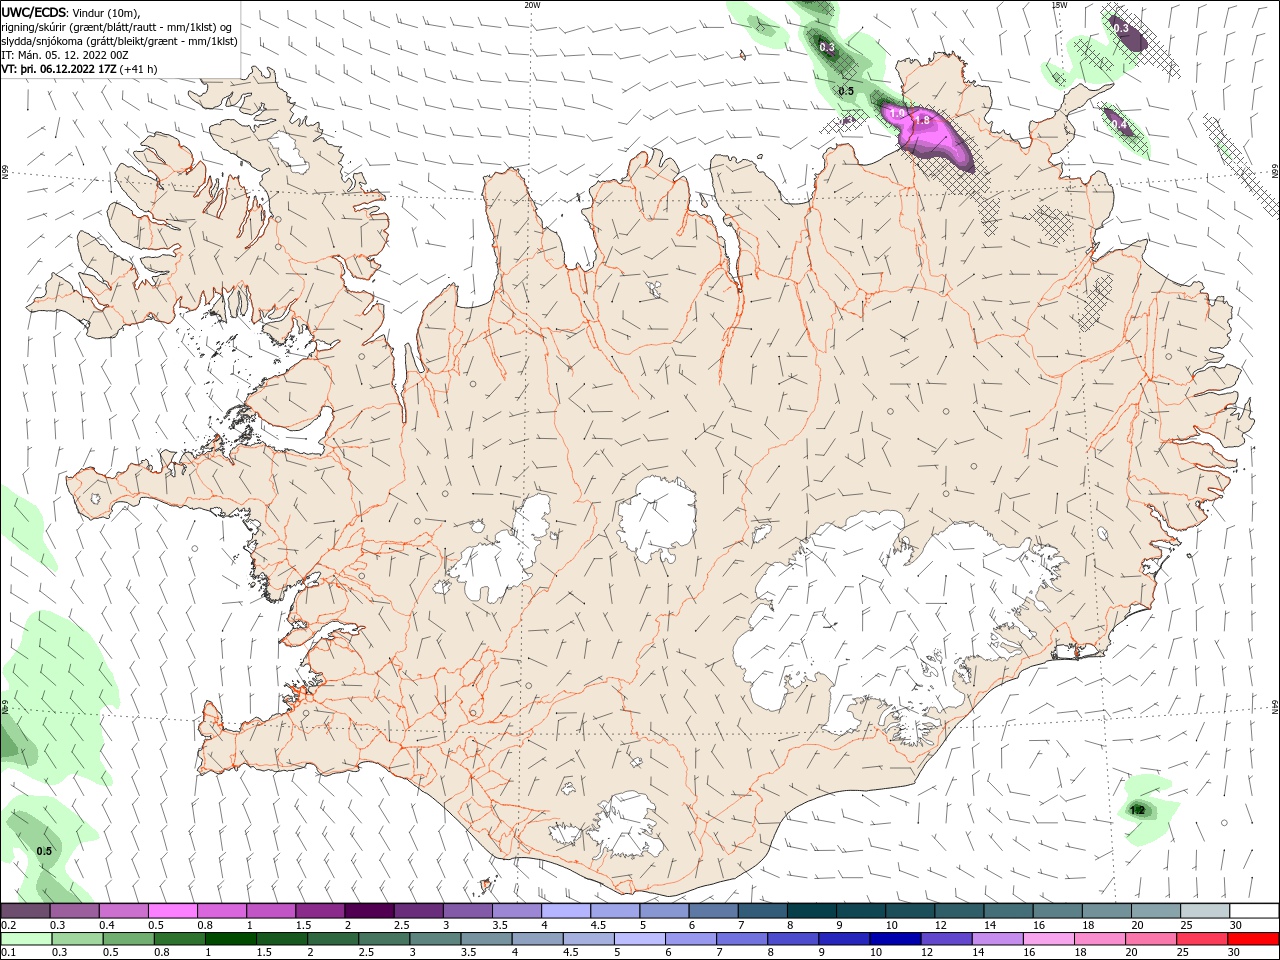This screenshot has height=960, width=1280.
Task: Click the light lavender swatch above 4 in upper legend
Action: tap(565, 911)
